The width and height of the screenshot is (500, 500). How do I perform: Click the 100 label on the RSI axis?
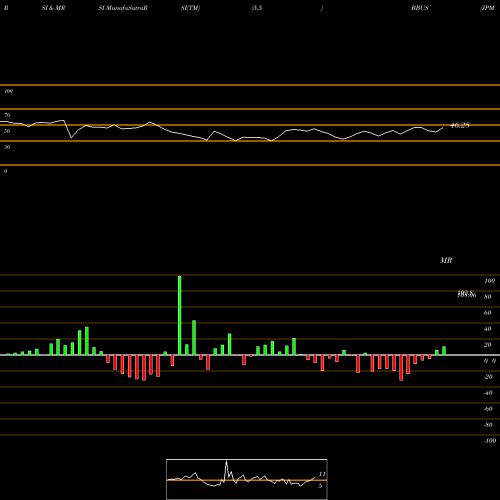click(x=8, y=91)
